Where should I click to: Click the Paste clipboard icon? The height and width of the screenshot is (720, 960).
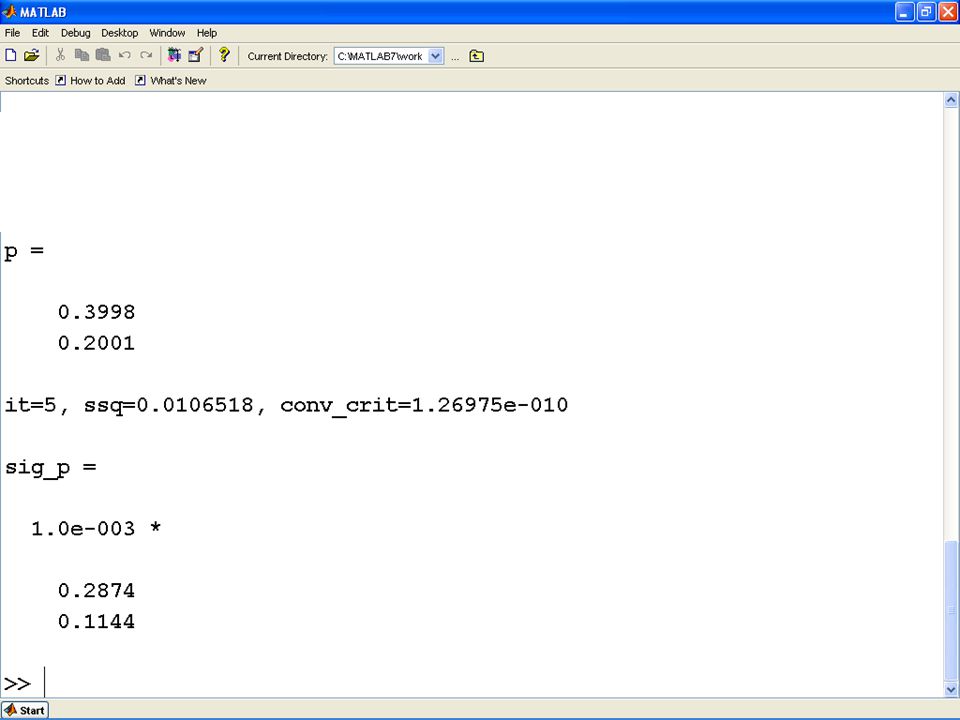click(x=103, y=56)
